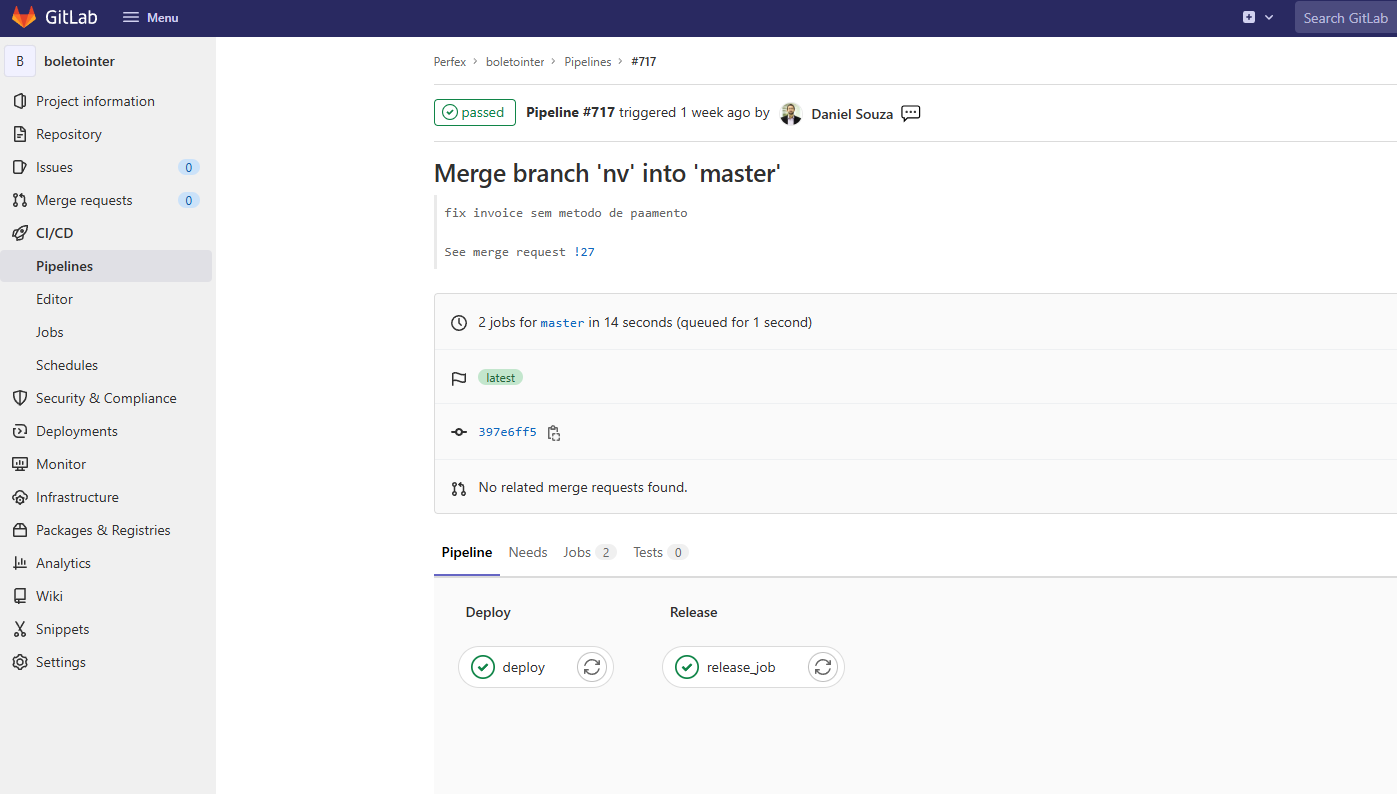Click the GitLab fox logo
Viewport: 1397px width, 794px height.
coord(24,17)
